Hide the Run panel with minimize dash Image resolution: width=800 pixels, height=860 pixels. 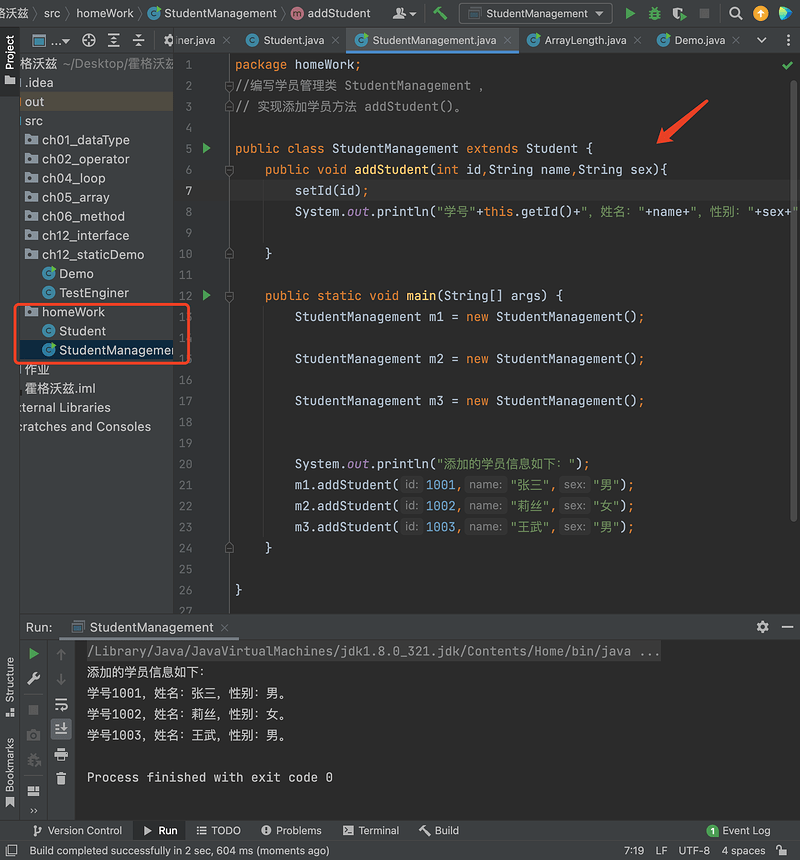click(787, 626)
